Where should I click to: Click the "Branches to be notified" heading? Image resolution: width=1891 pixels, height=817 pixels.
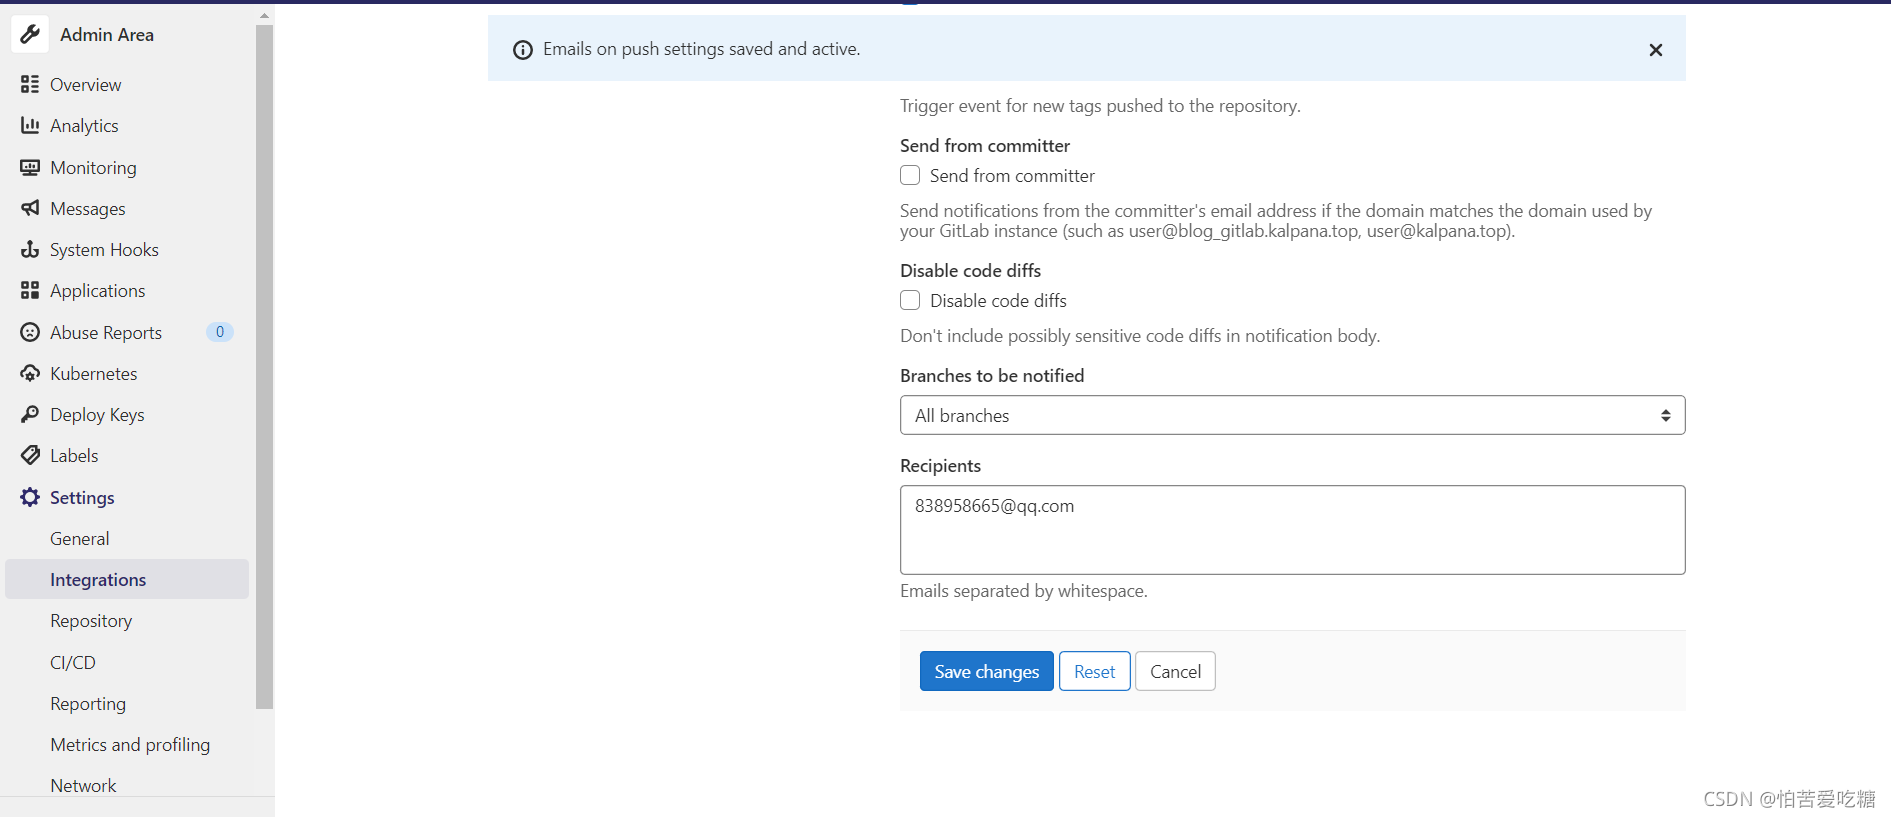[992, 376]
